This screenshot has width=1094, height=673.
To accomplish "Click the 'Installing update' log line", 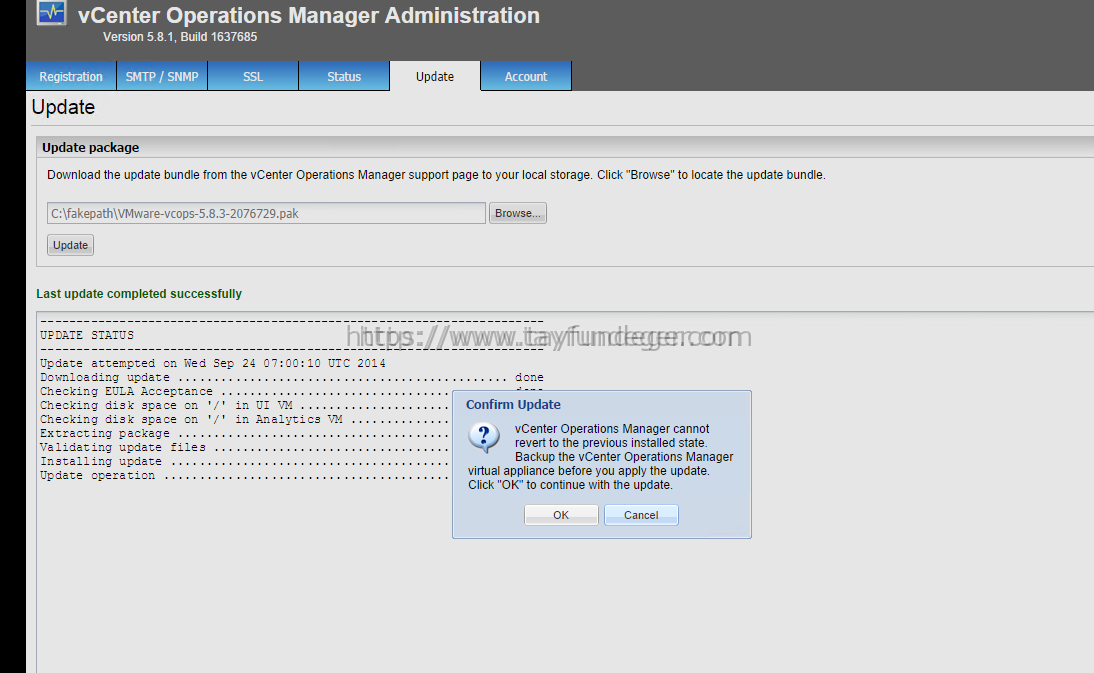I will [246, 461].
